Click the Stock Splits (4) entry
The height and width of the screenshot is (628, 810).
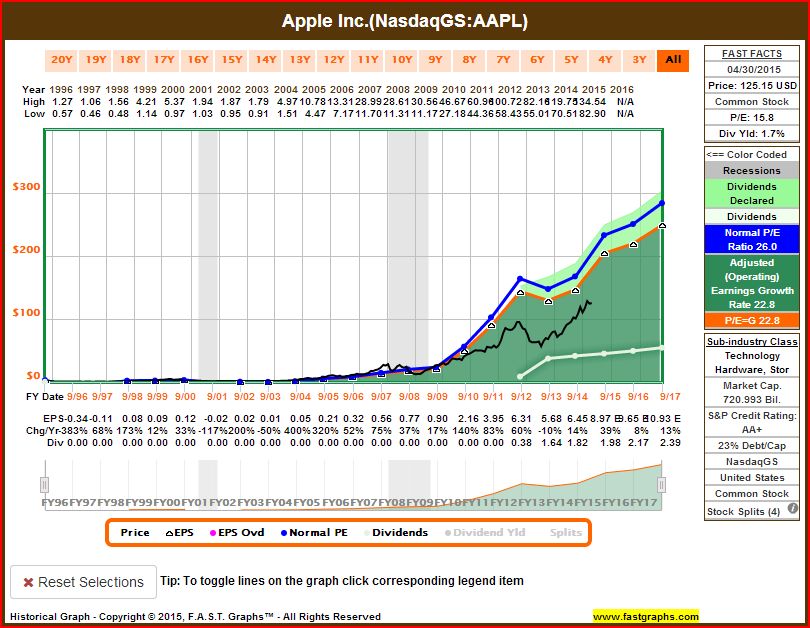coord(743,511)
